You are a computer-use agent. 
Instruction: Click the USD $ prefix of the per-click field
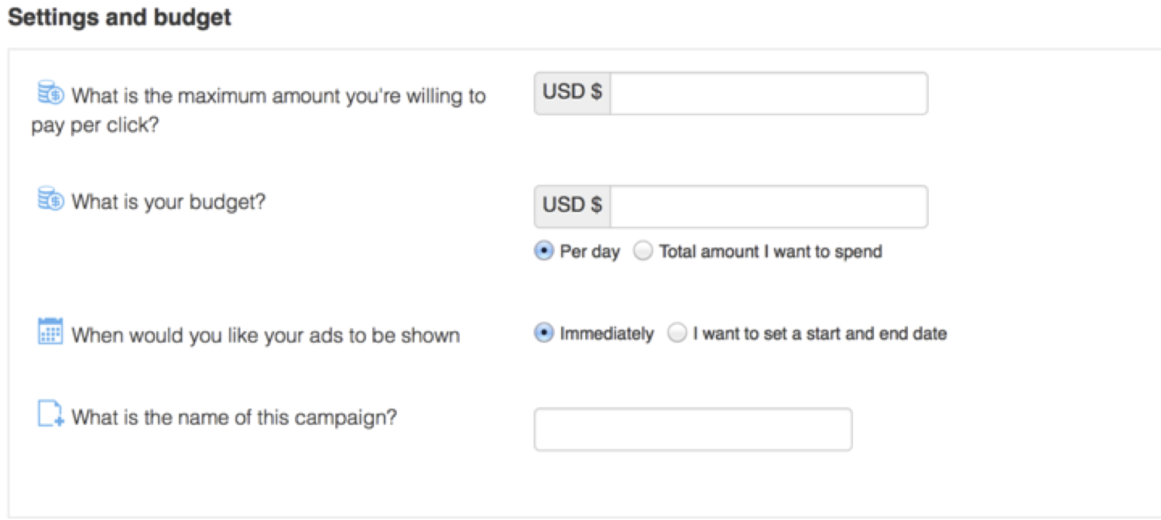(572, 93)
